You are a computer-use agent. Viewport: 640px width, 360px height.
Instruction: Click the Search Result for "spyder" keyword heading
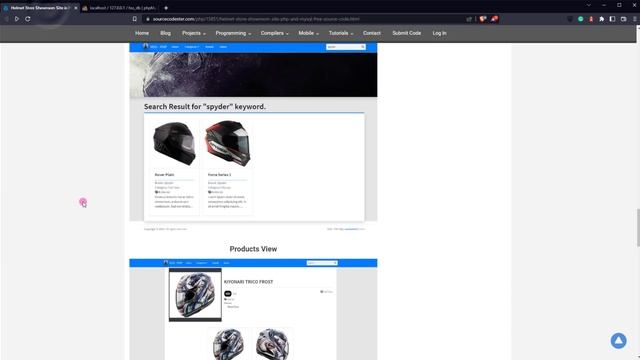point(205,107)
